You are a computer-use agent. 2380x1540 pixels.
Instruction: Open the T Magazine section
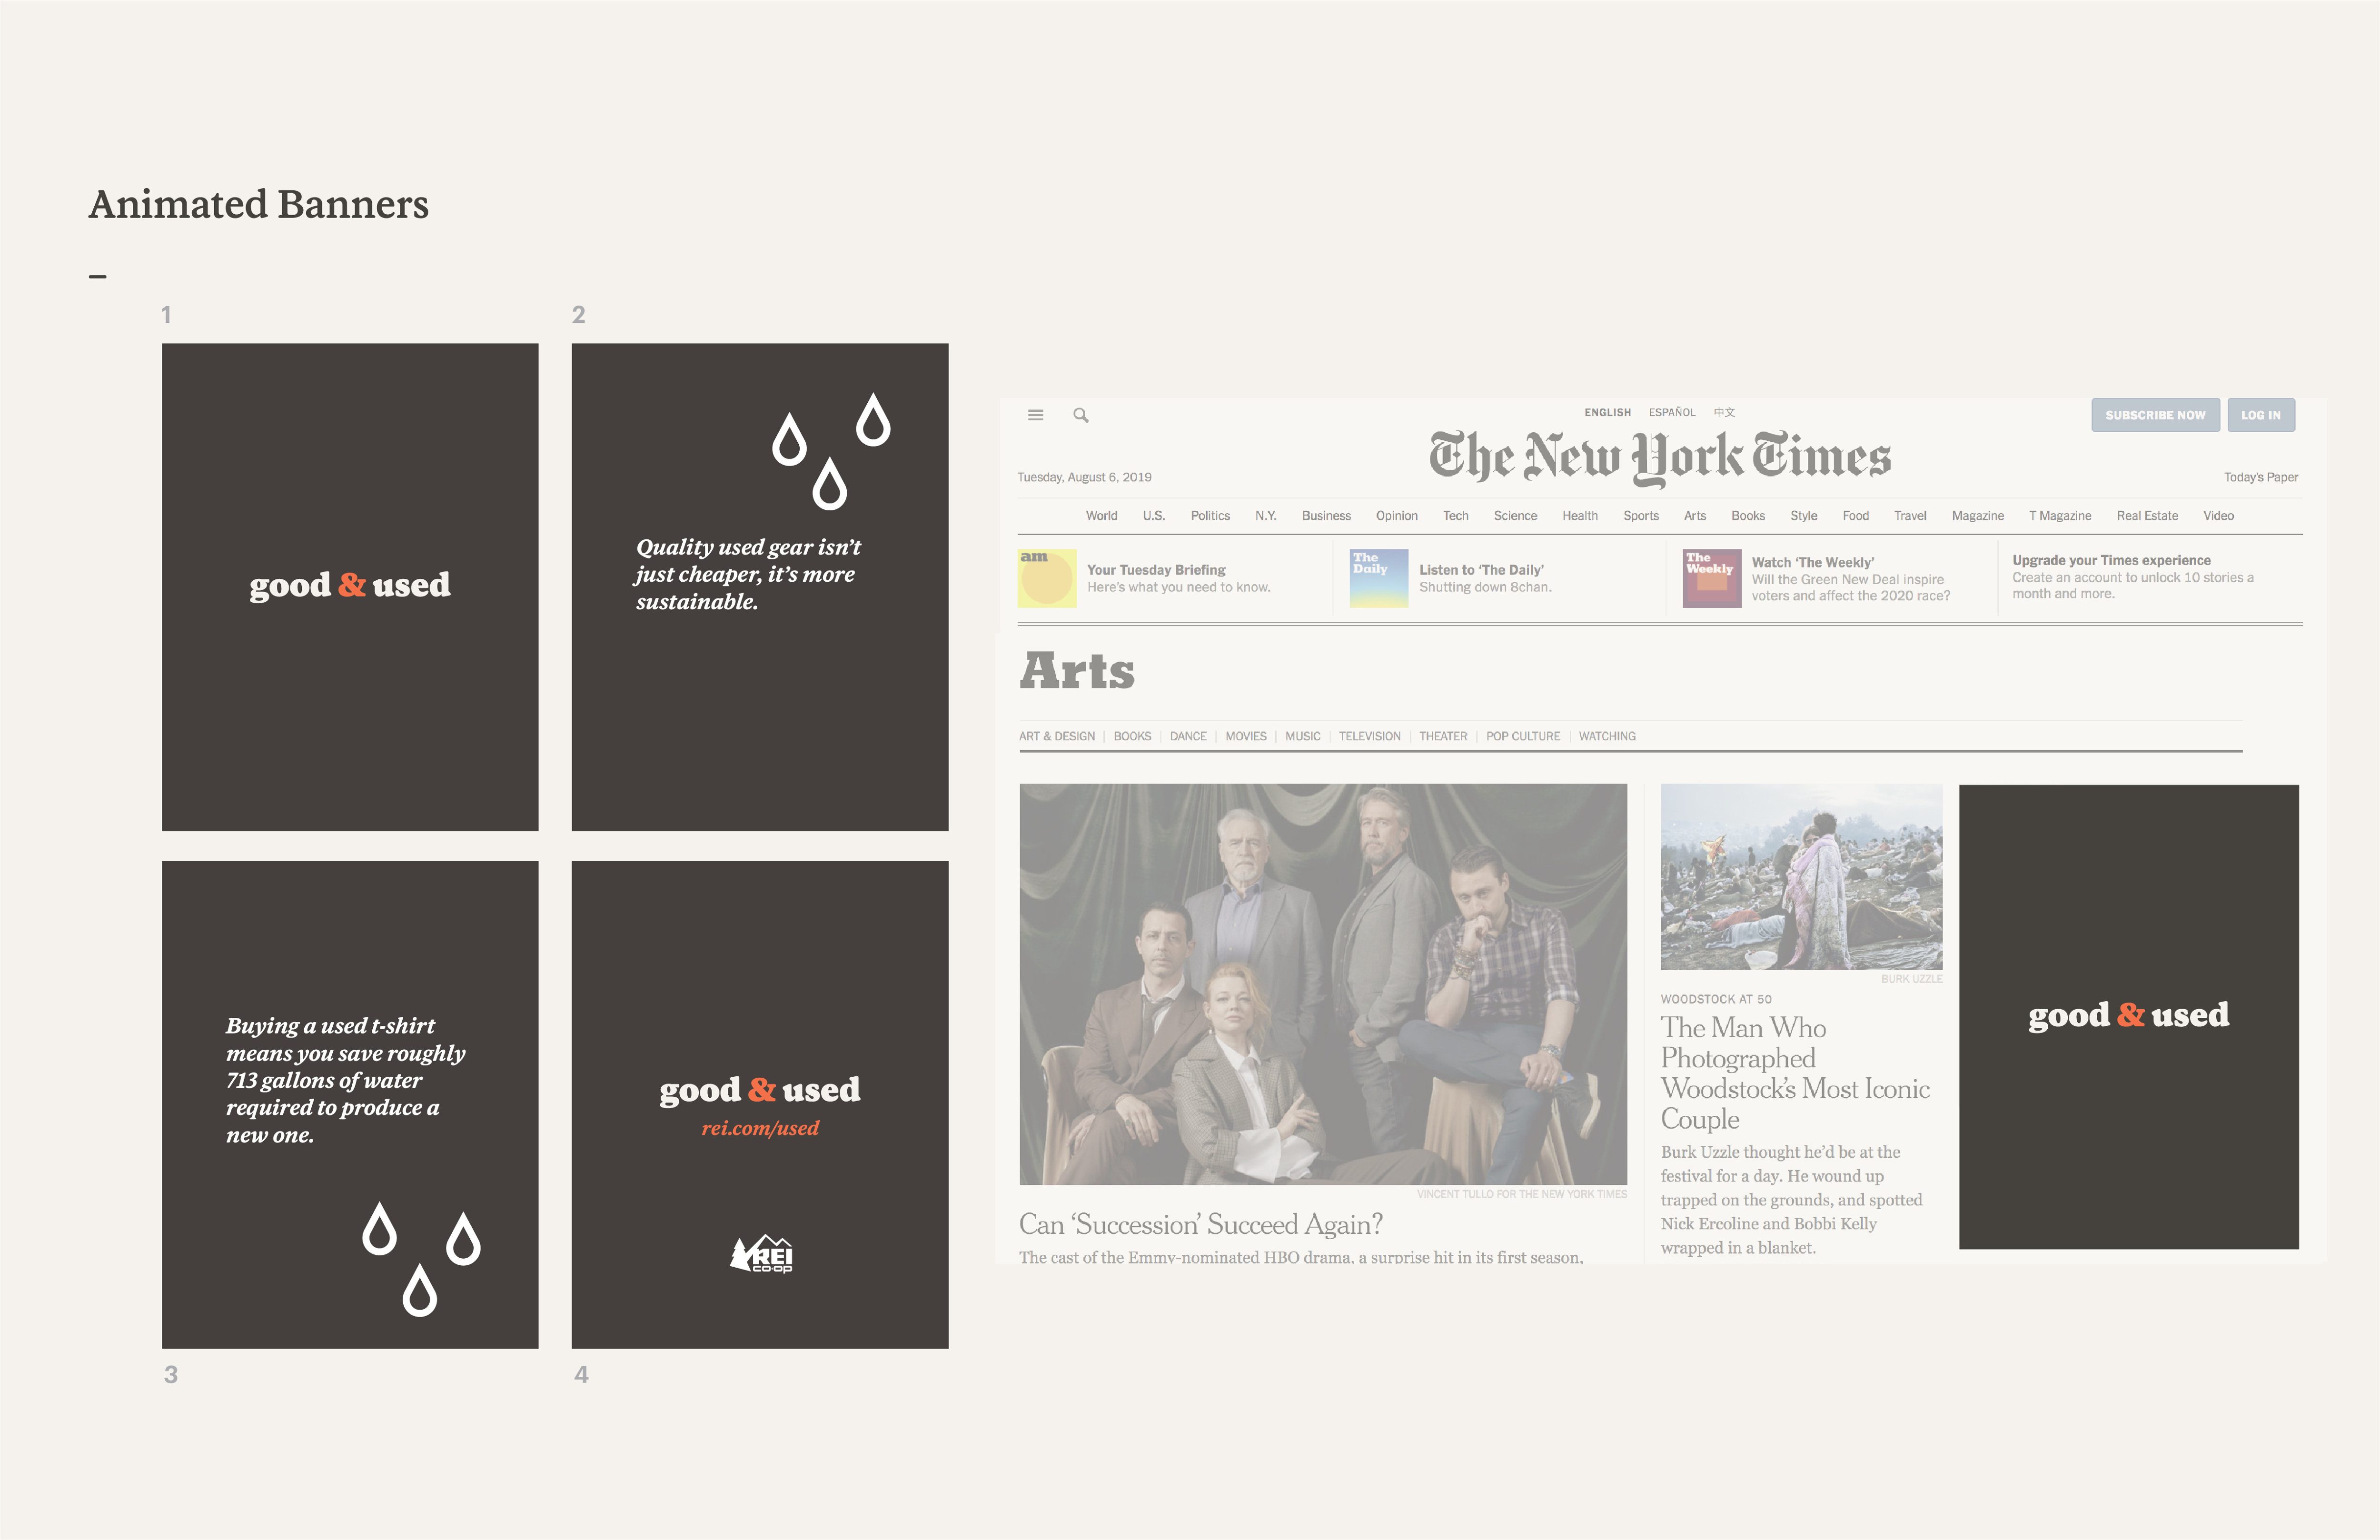click(x=2060, y=516)
